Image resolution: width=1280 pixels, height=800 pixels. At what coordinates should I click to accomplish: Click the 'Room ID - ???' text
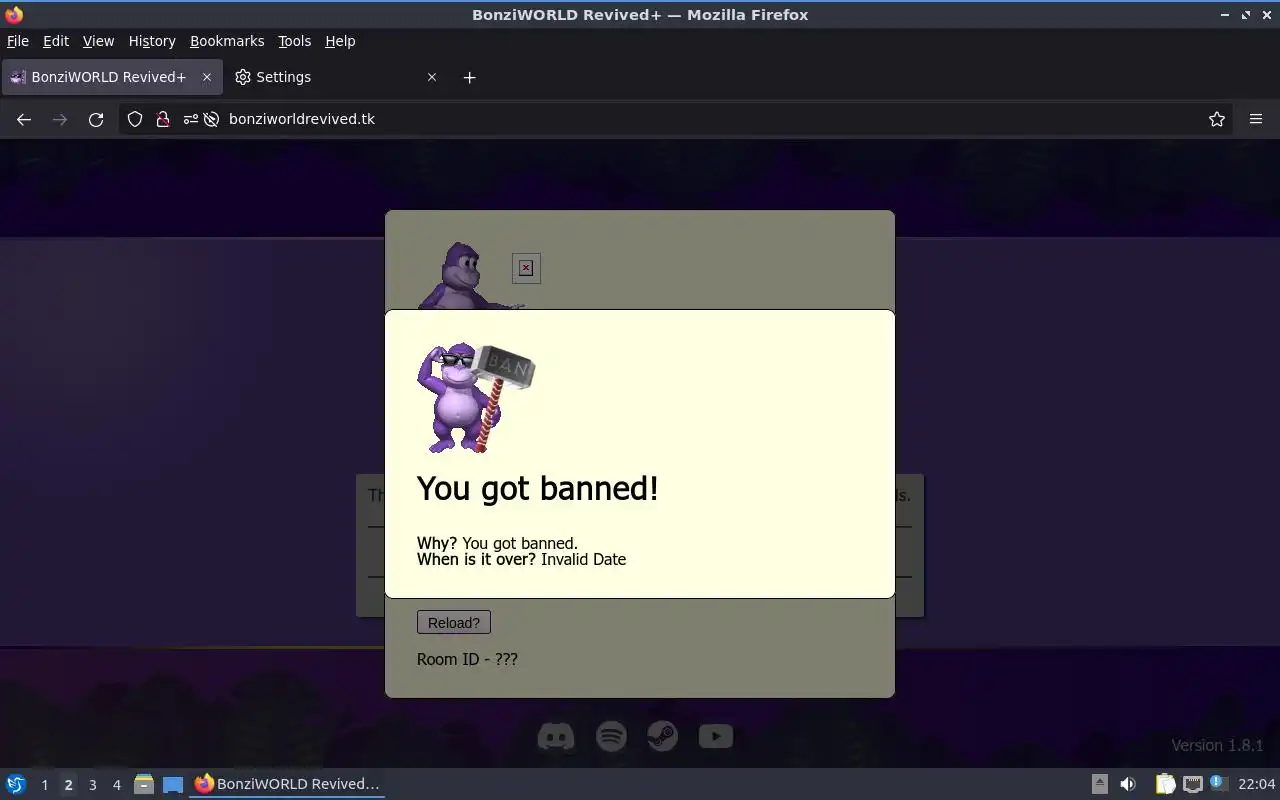(467, 659)
